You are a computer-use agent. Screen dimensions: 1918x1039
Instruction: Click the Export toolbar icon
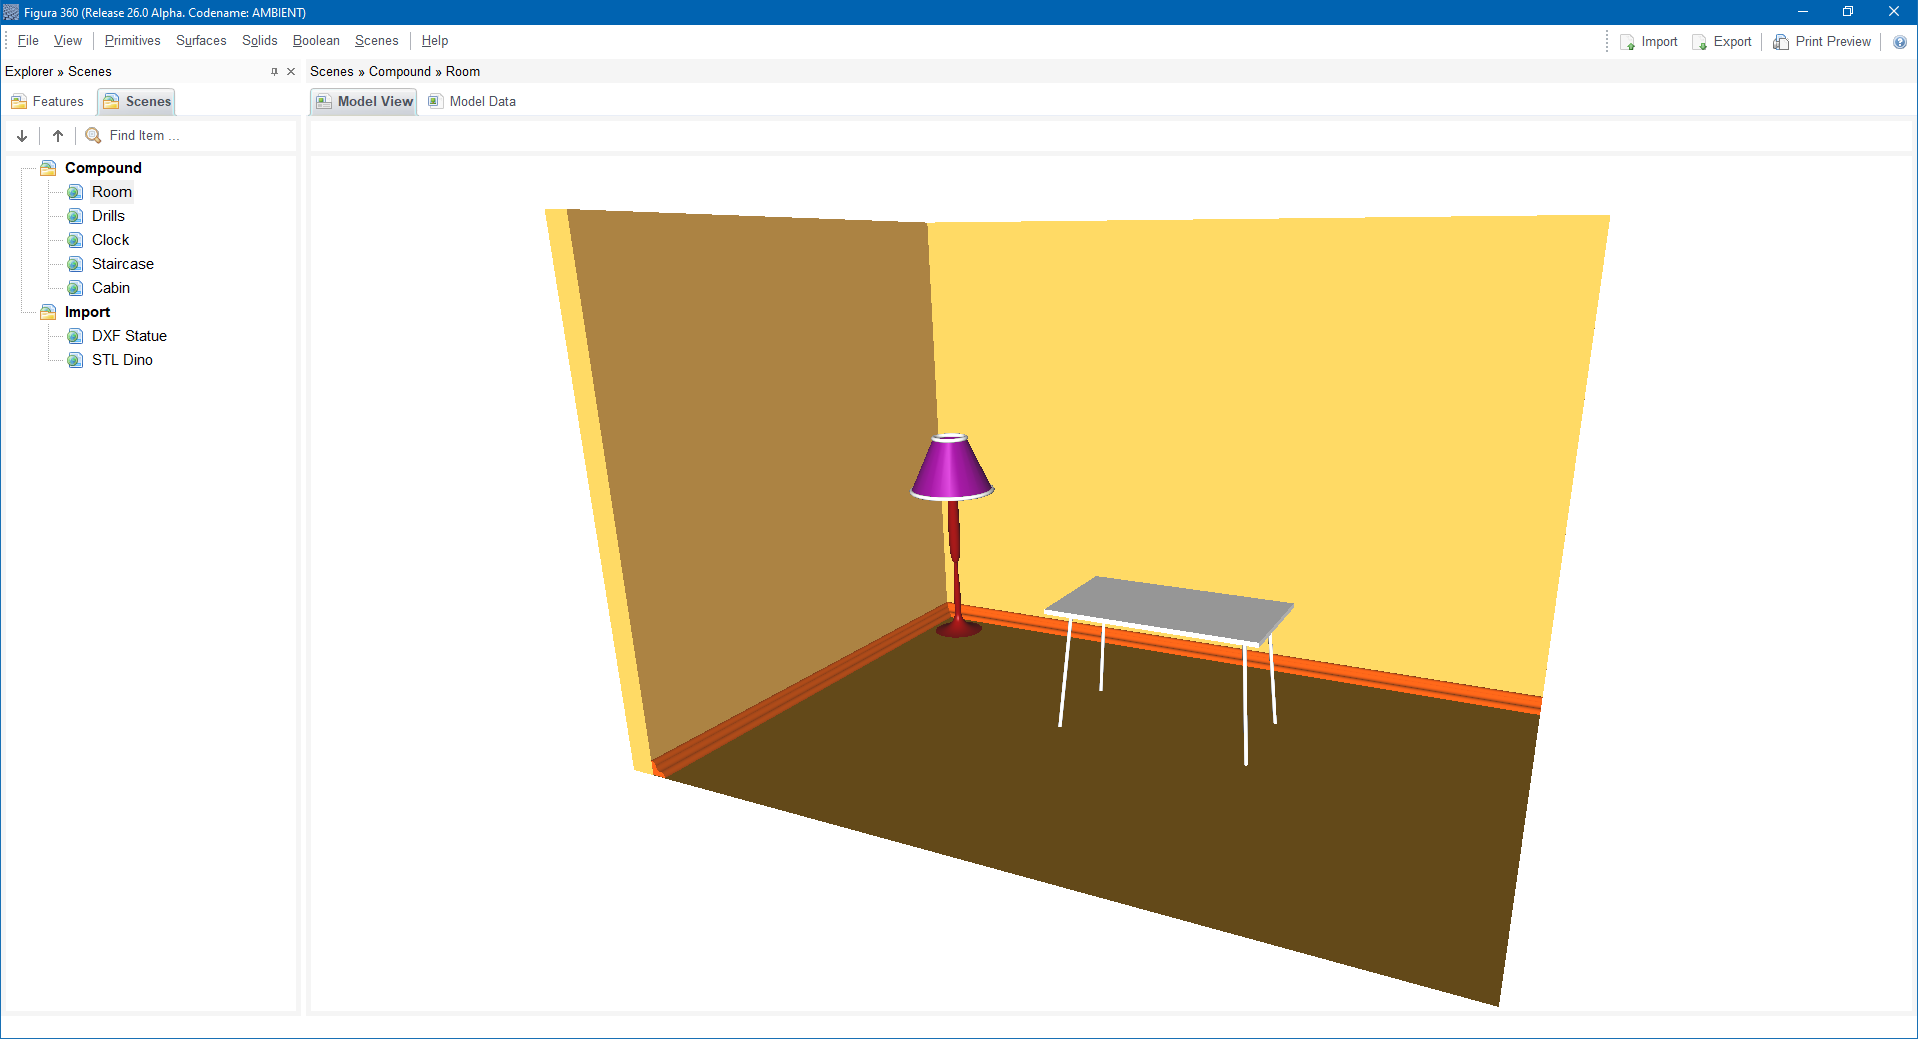[1700, 42]
